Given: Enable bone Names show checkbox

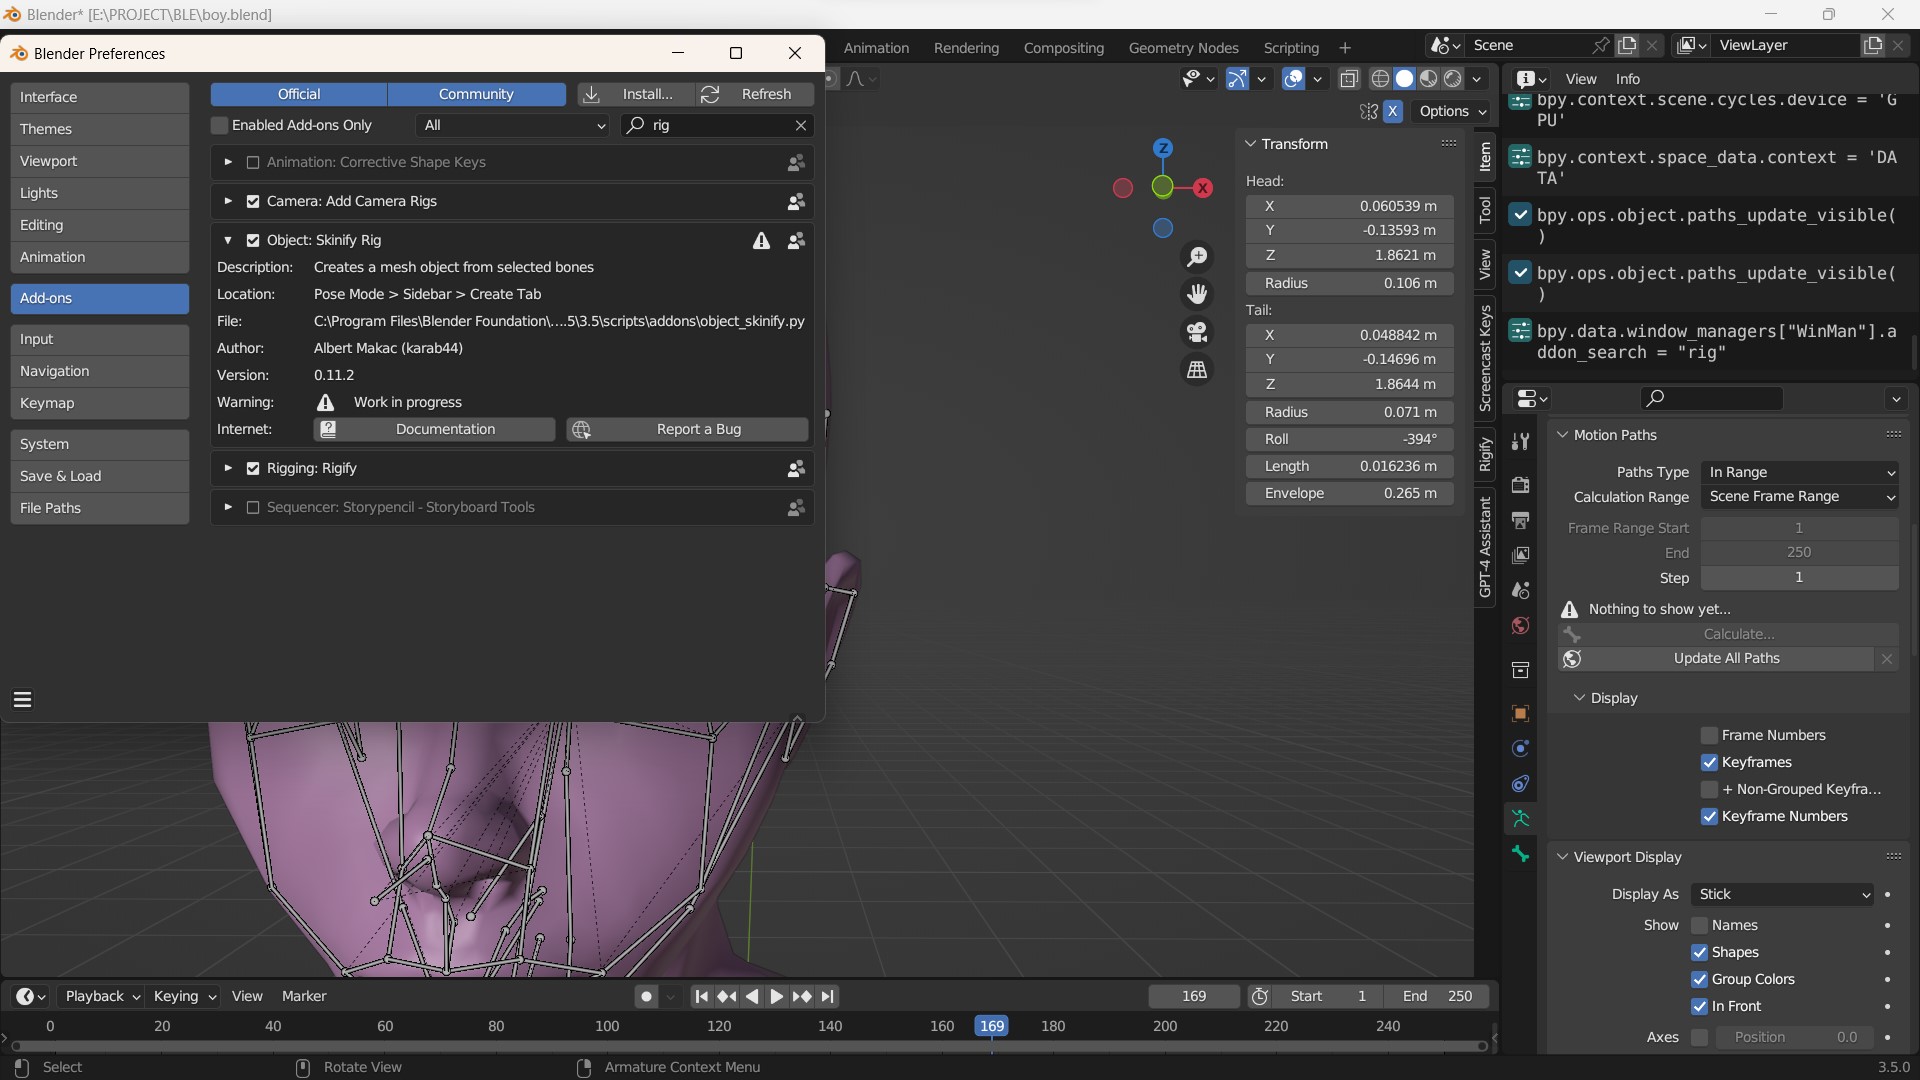Looking at the screenshot, I should point(1699,926).
